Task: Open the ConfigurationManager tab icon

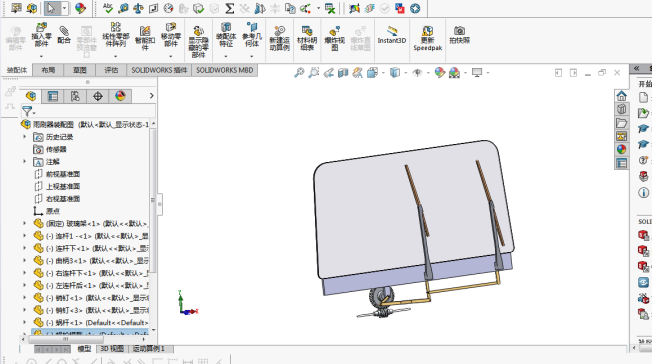Action: (75, 96)
